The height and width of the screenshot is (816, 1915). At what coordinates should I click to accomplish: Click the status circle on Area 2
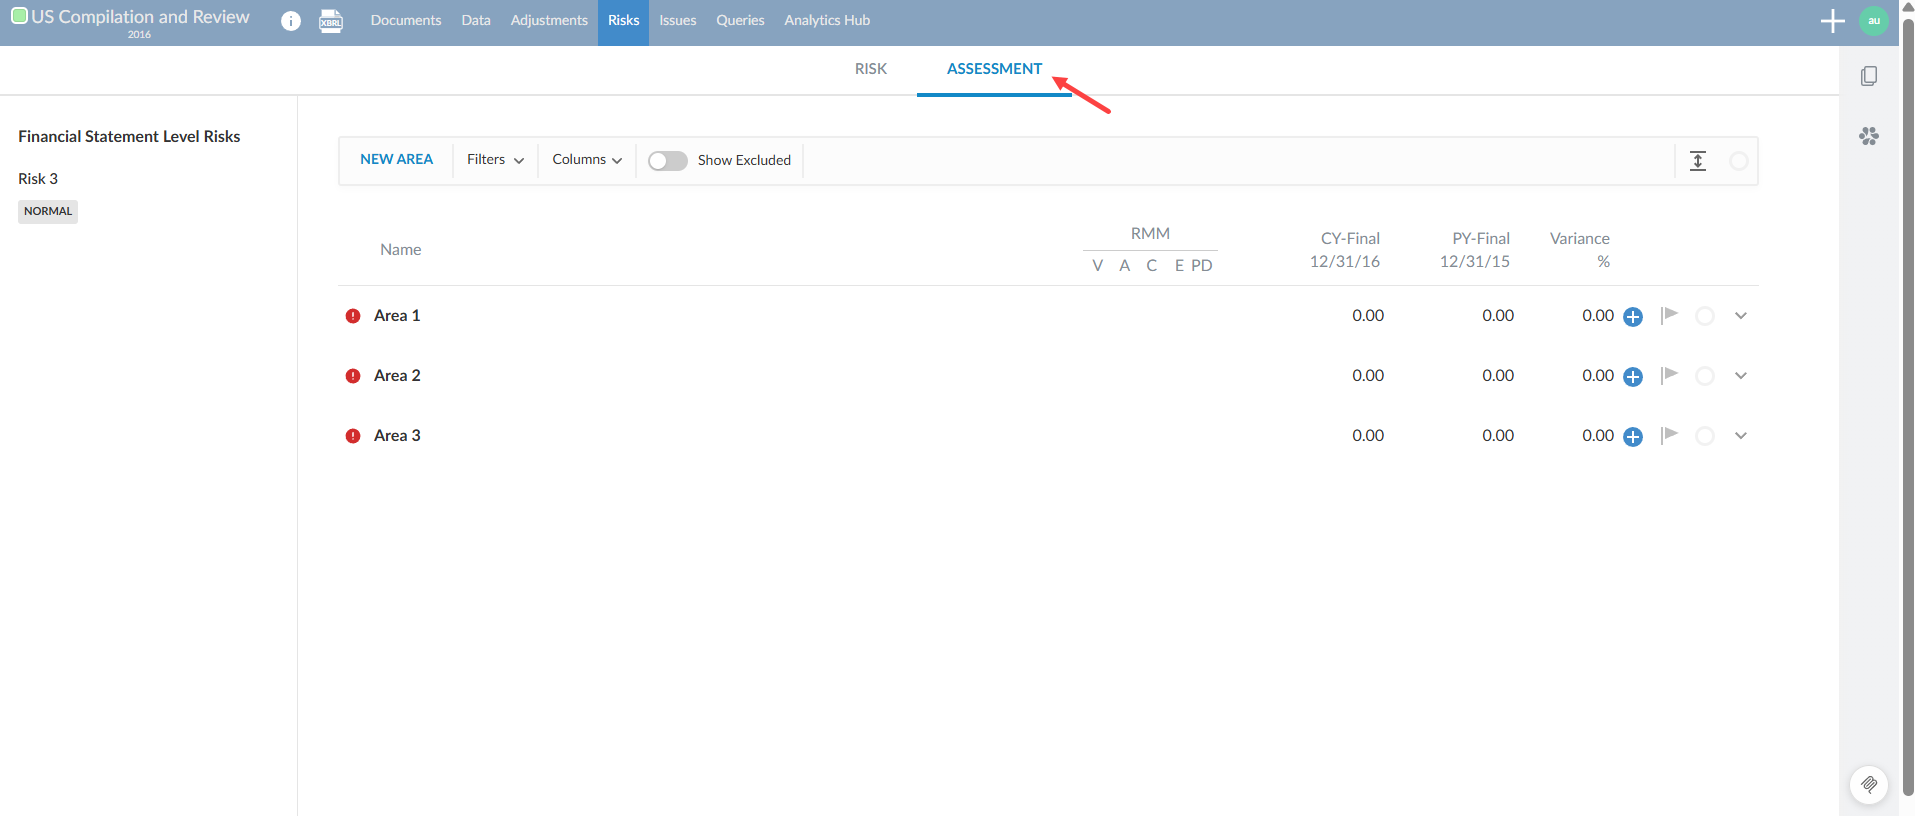point(1705,376)
